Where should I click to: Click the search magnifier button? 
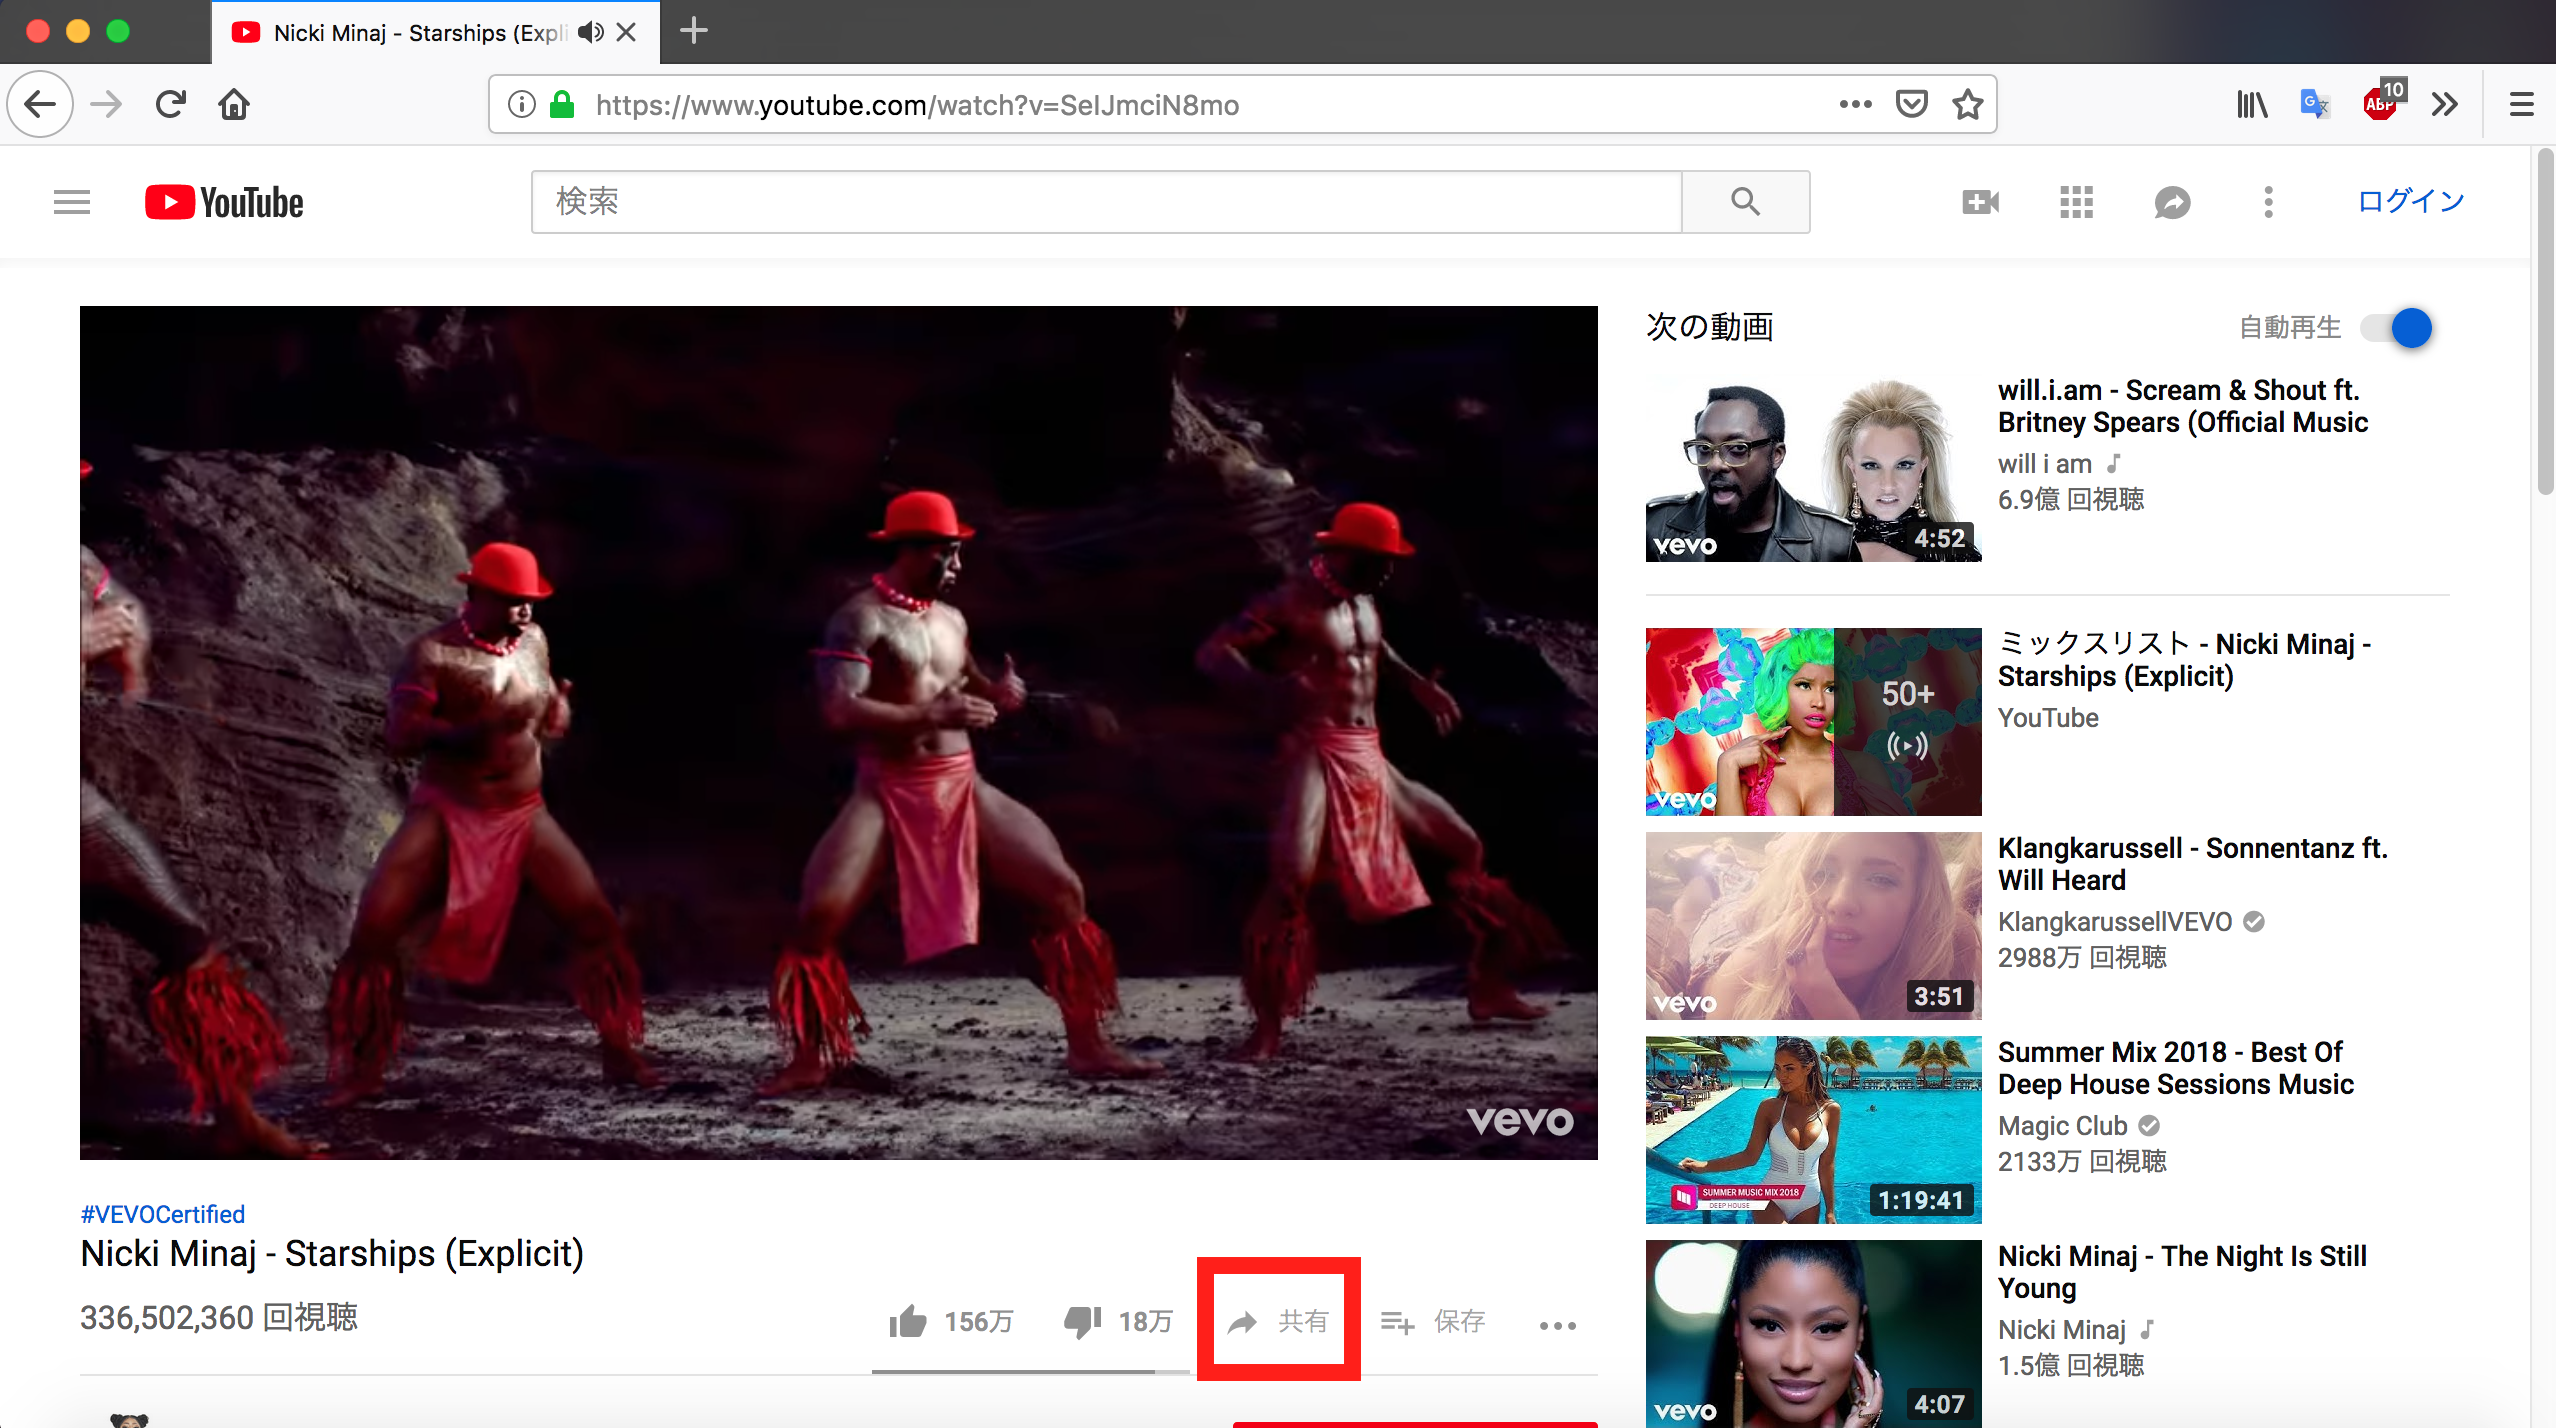click(1745, 202)
